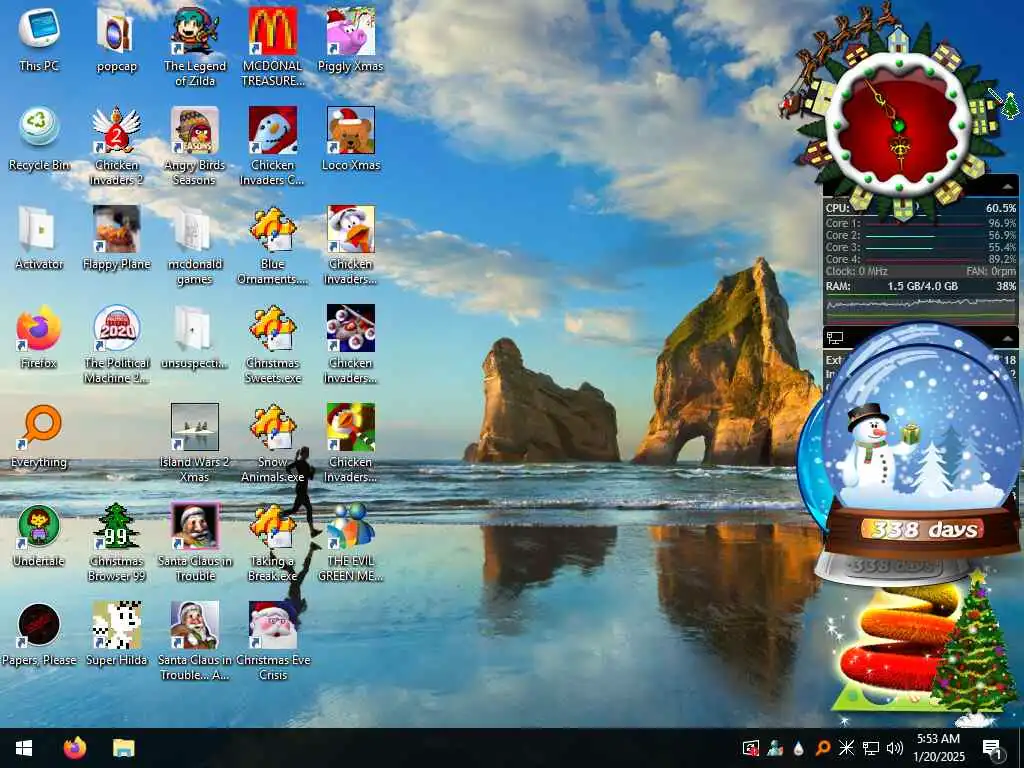Select the Flappy Plane shortcut
The image size is (1024, 768).
click(116, 238)
